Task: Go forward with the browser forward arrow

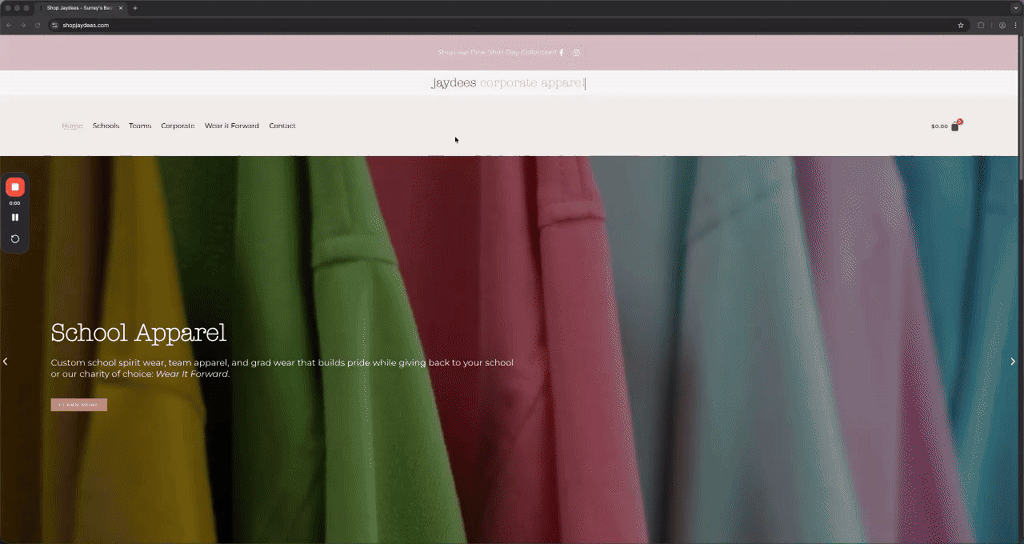Action: pyautogui.click(x=23, y=25)
